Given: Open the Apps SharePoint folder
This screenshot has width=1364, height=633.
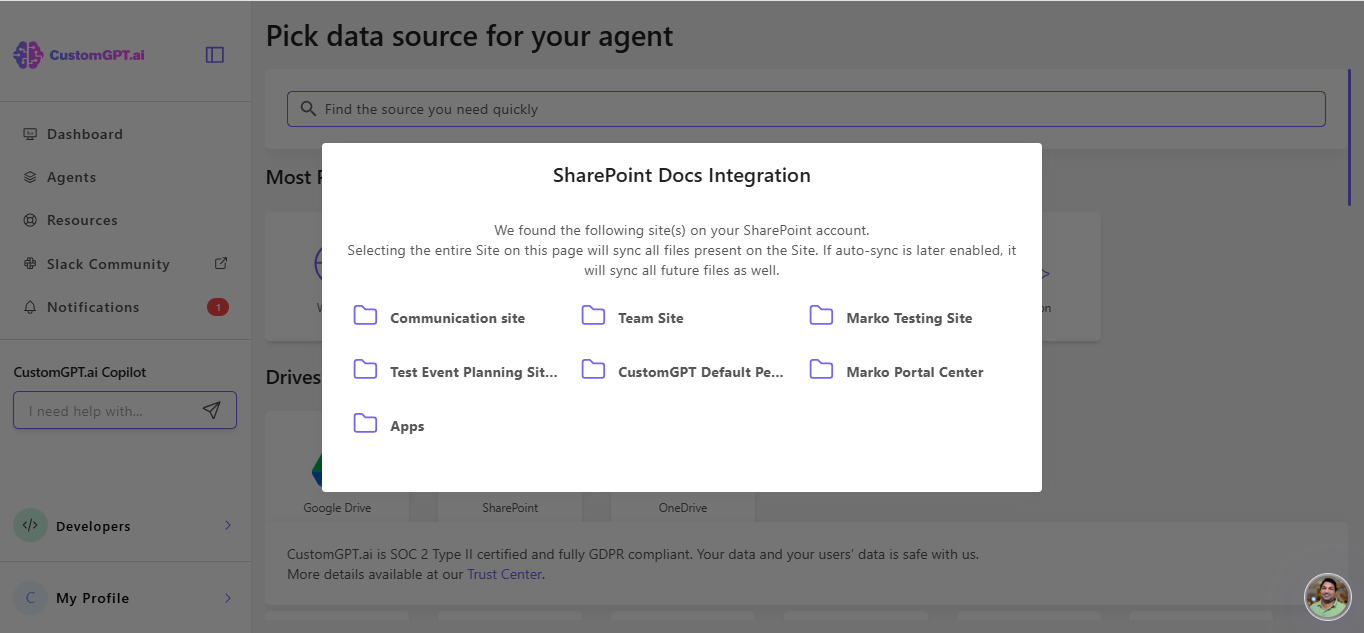Looking at the screenshot, I should (x=407, y=425).
